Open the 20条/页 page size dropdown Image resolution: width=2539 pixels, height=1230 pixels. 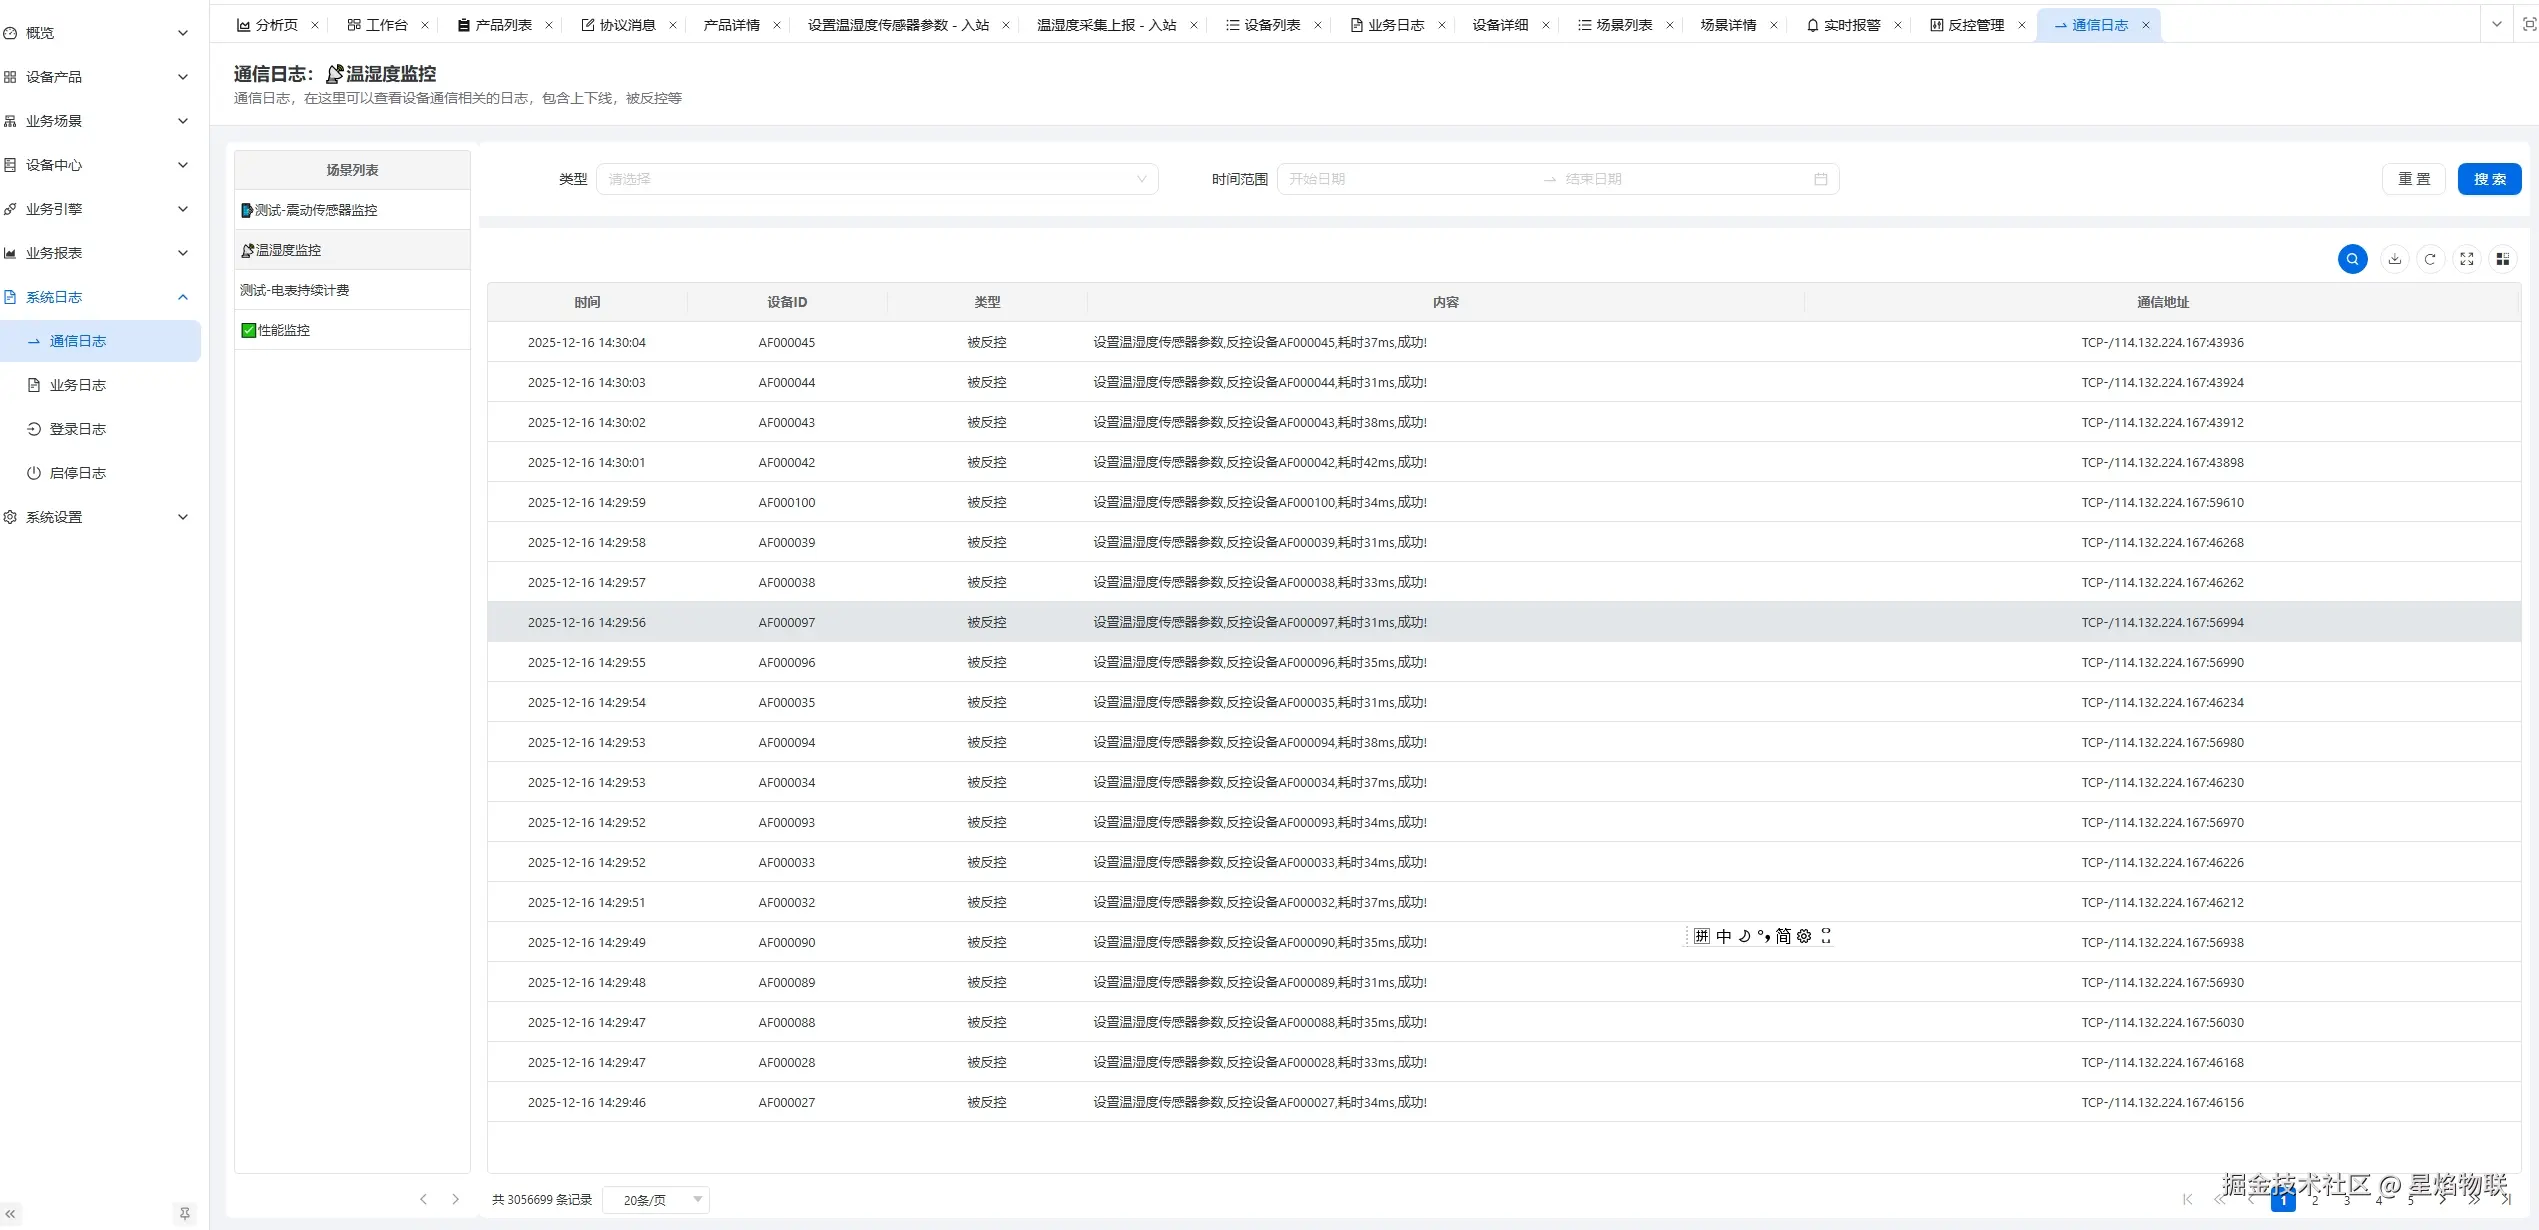coord(656,1199)
